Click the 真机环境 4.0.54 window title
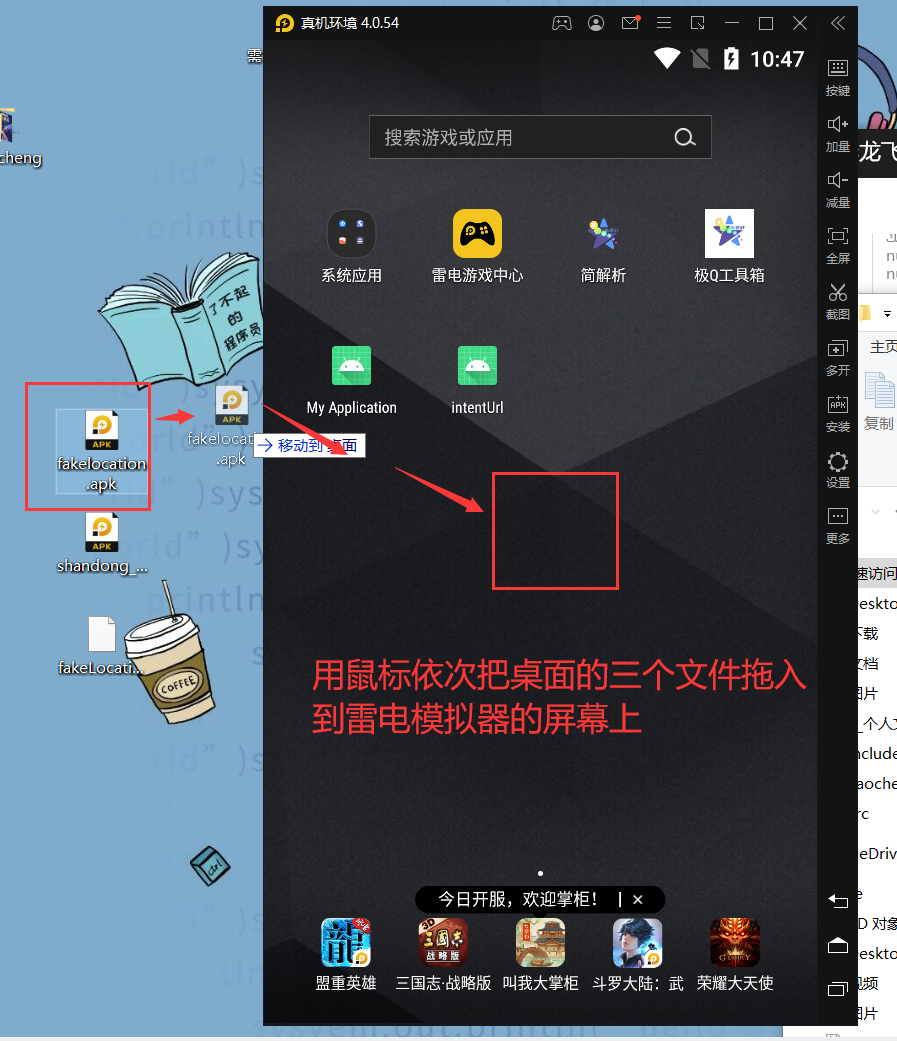Screen dimensions: 897x1041 click(350, 23)
